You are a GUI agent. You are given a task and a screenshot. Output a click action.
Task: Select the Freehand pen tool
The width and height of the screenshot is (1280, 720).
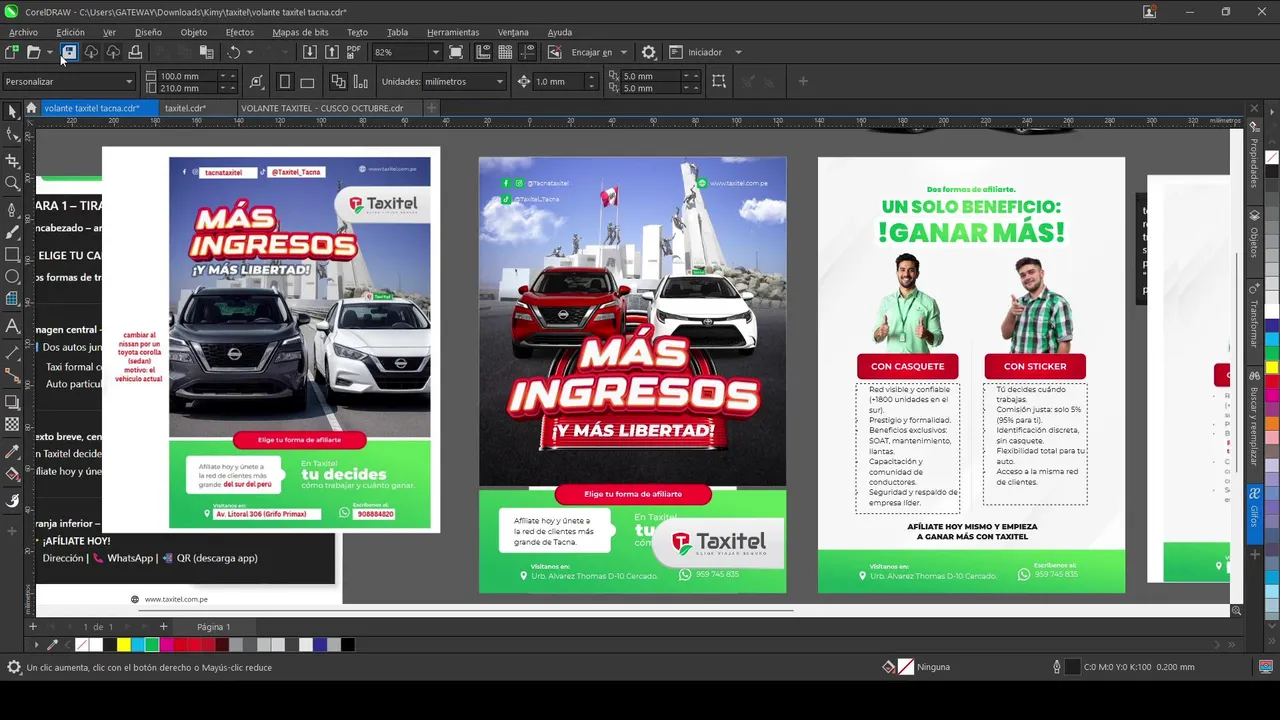[x=12, y=209]
